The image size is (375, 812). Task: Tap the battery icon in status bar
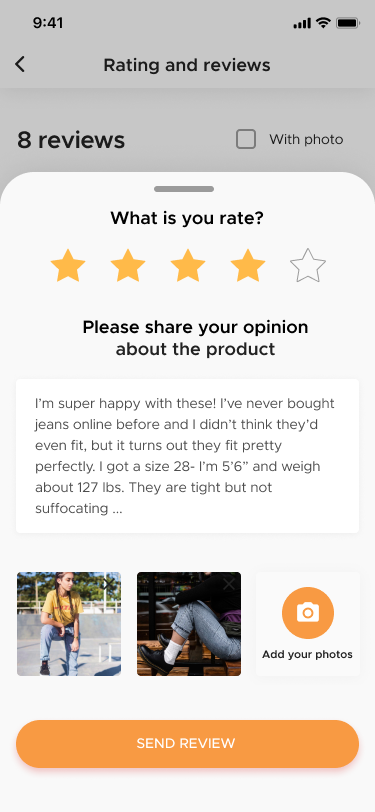(348, 23)
